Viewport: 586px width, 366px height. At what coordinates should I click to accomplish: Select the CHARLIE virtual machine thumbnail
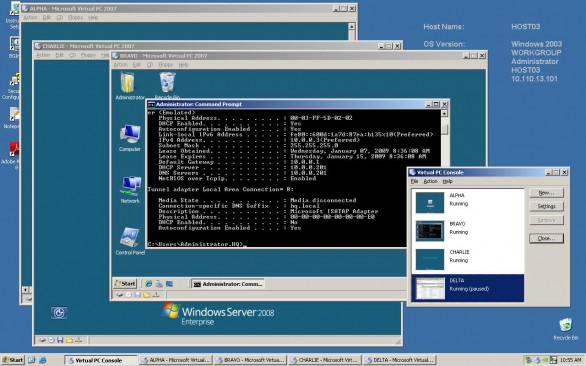click(x=430, y=259)
